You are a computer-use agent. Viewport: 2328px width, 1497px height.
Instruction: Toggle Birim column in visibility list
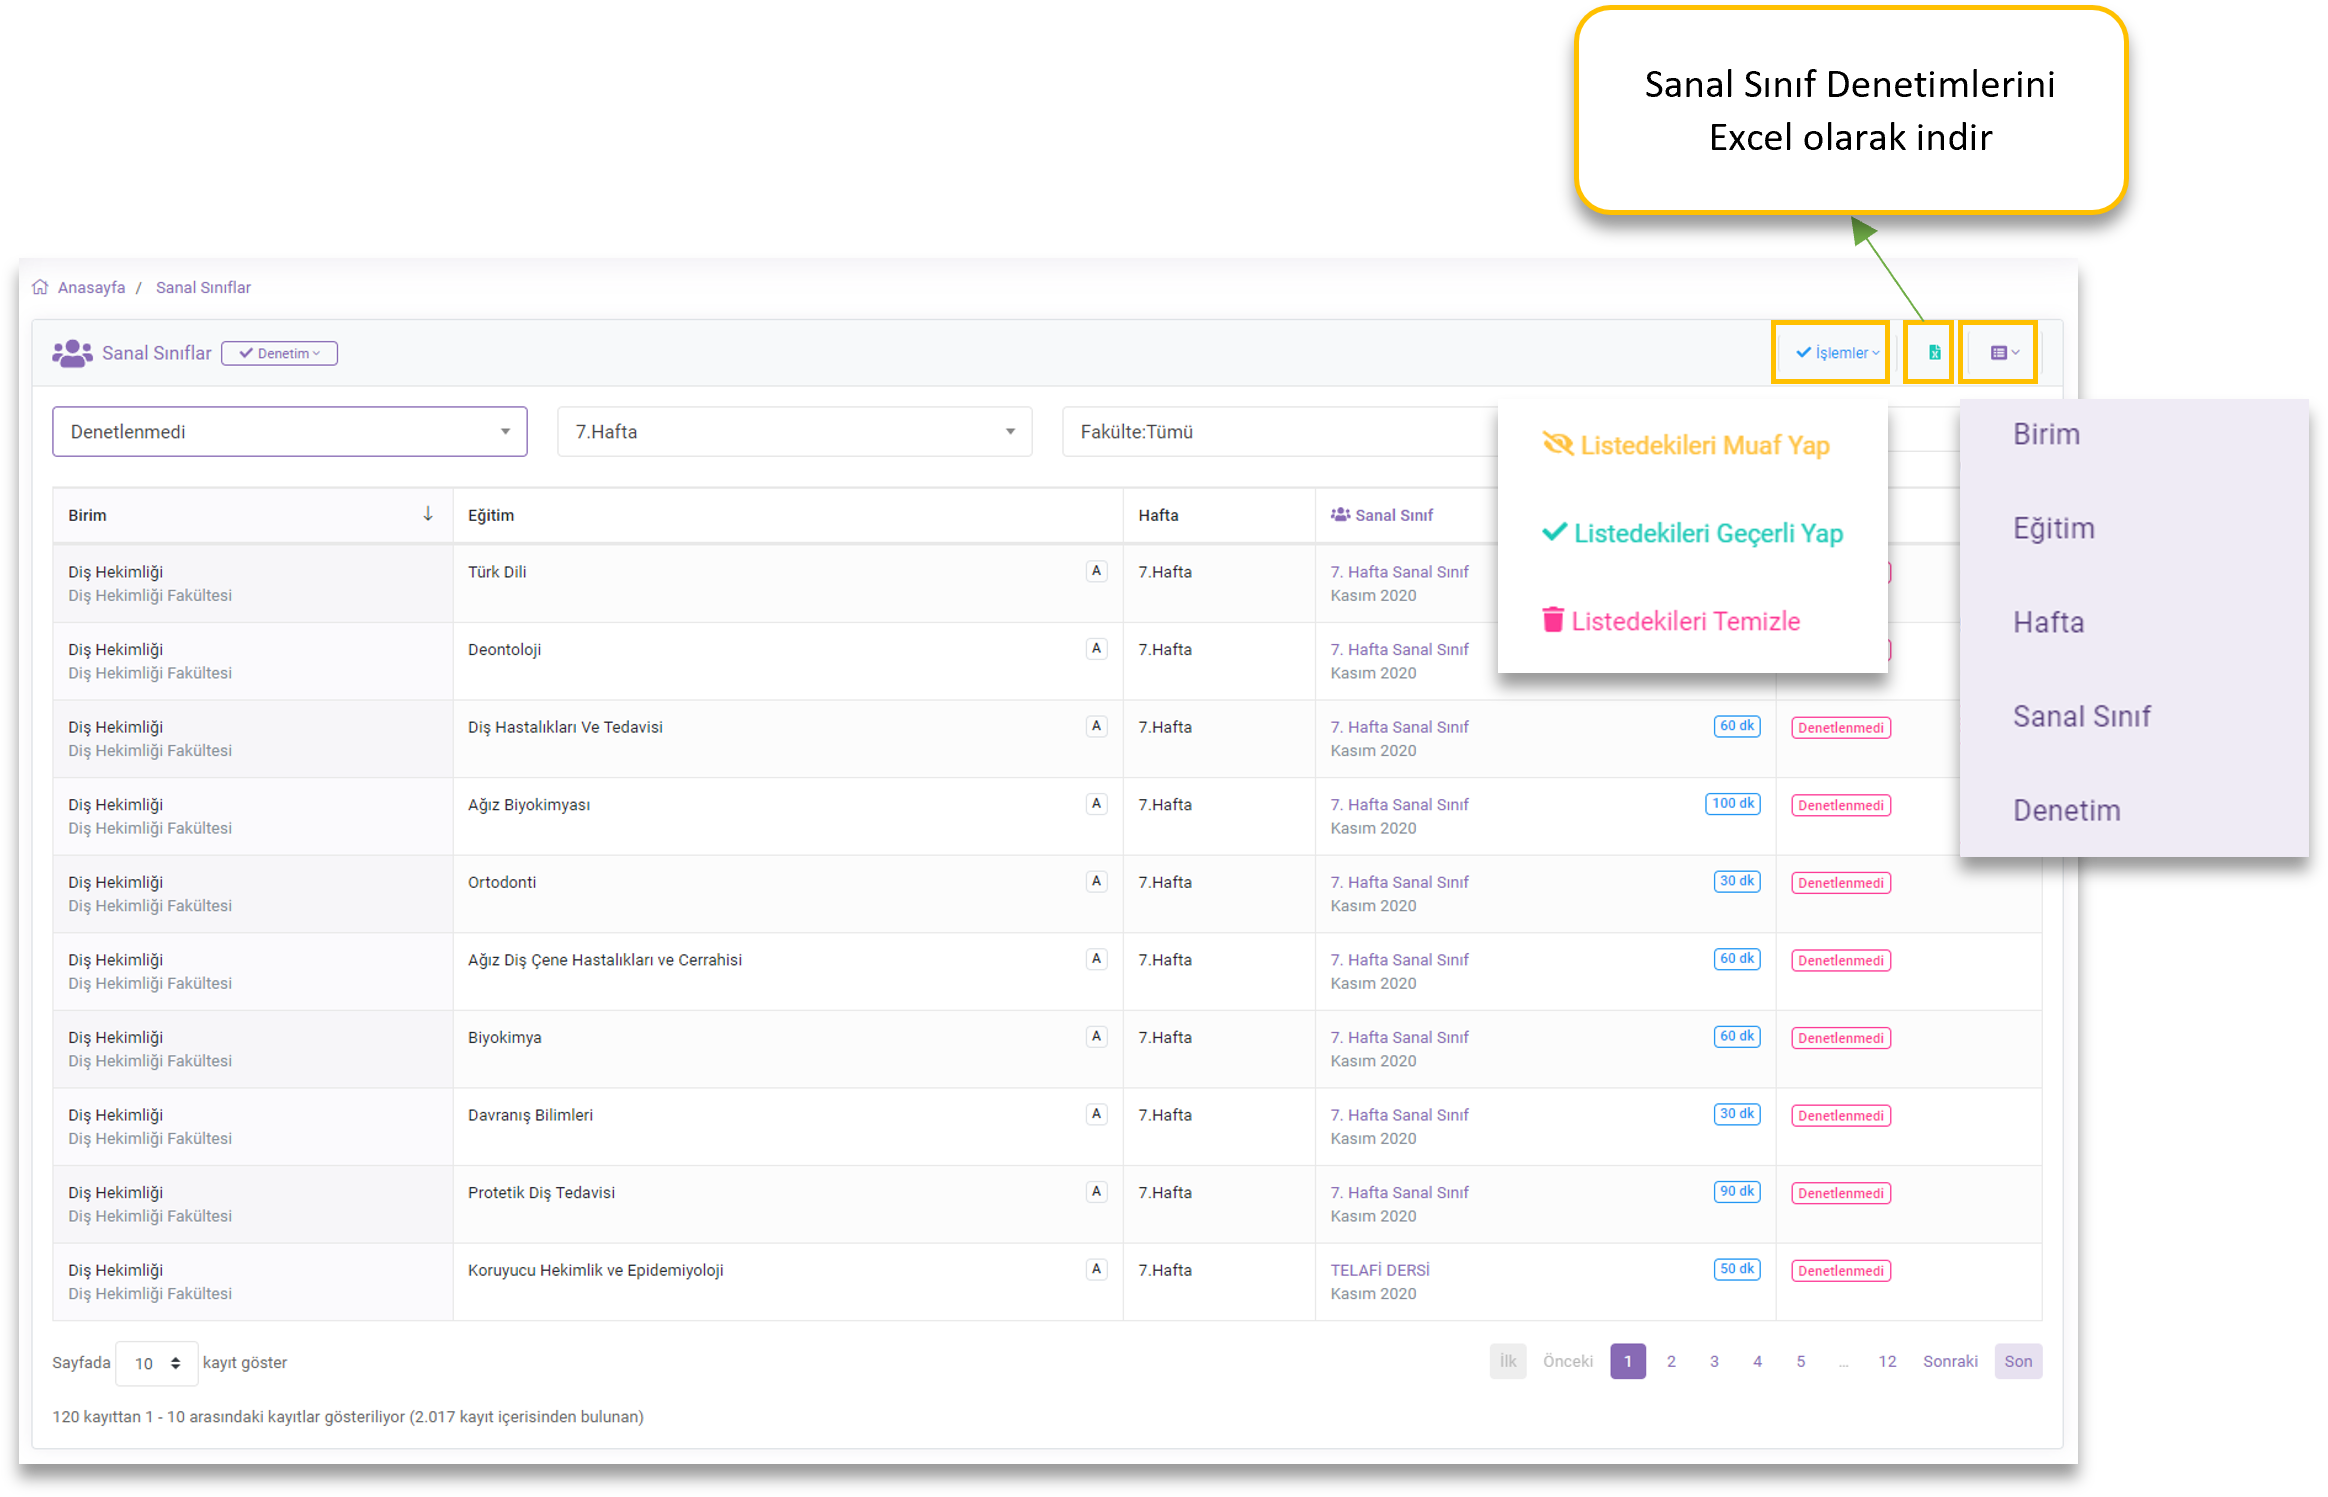coord(2046,434)
